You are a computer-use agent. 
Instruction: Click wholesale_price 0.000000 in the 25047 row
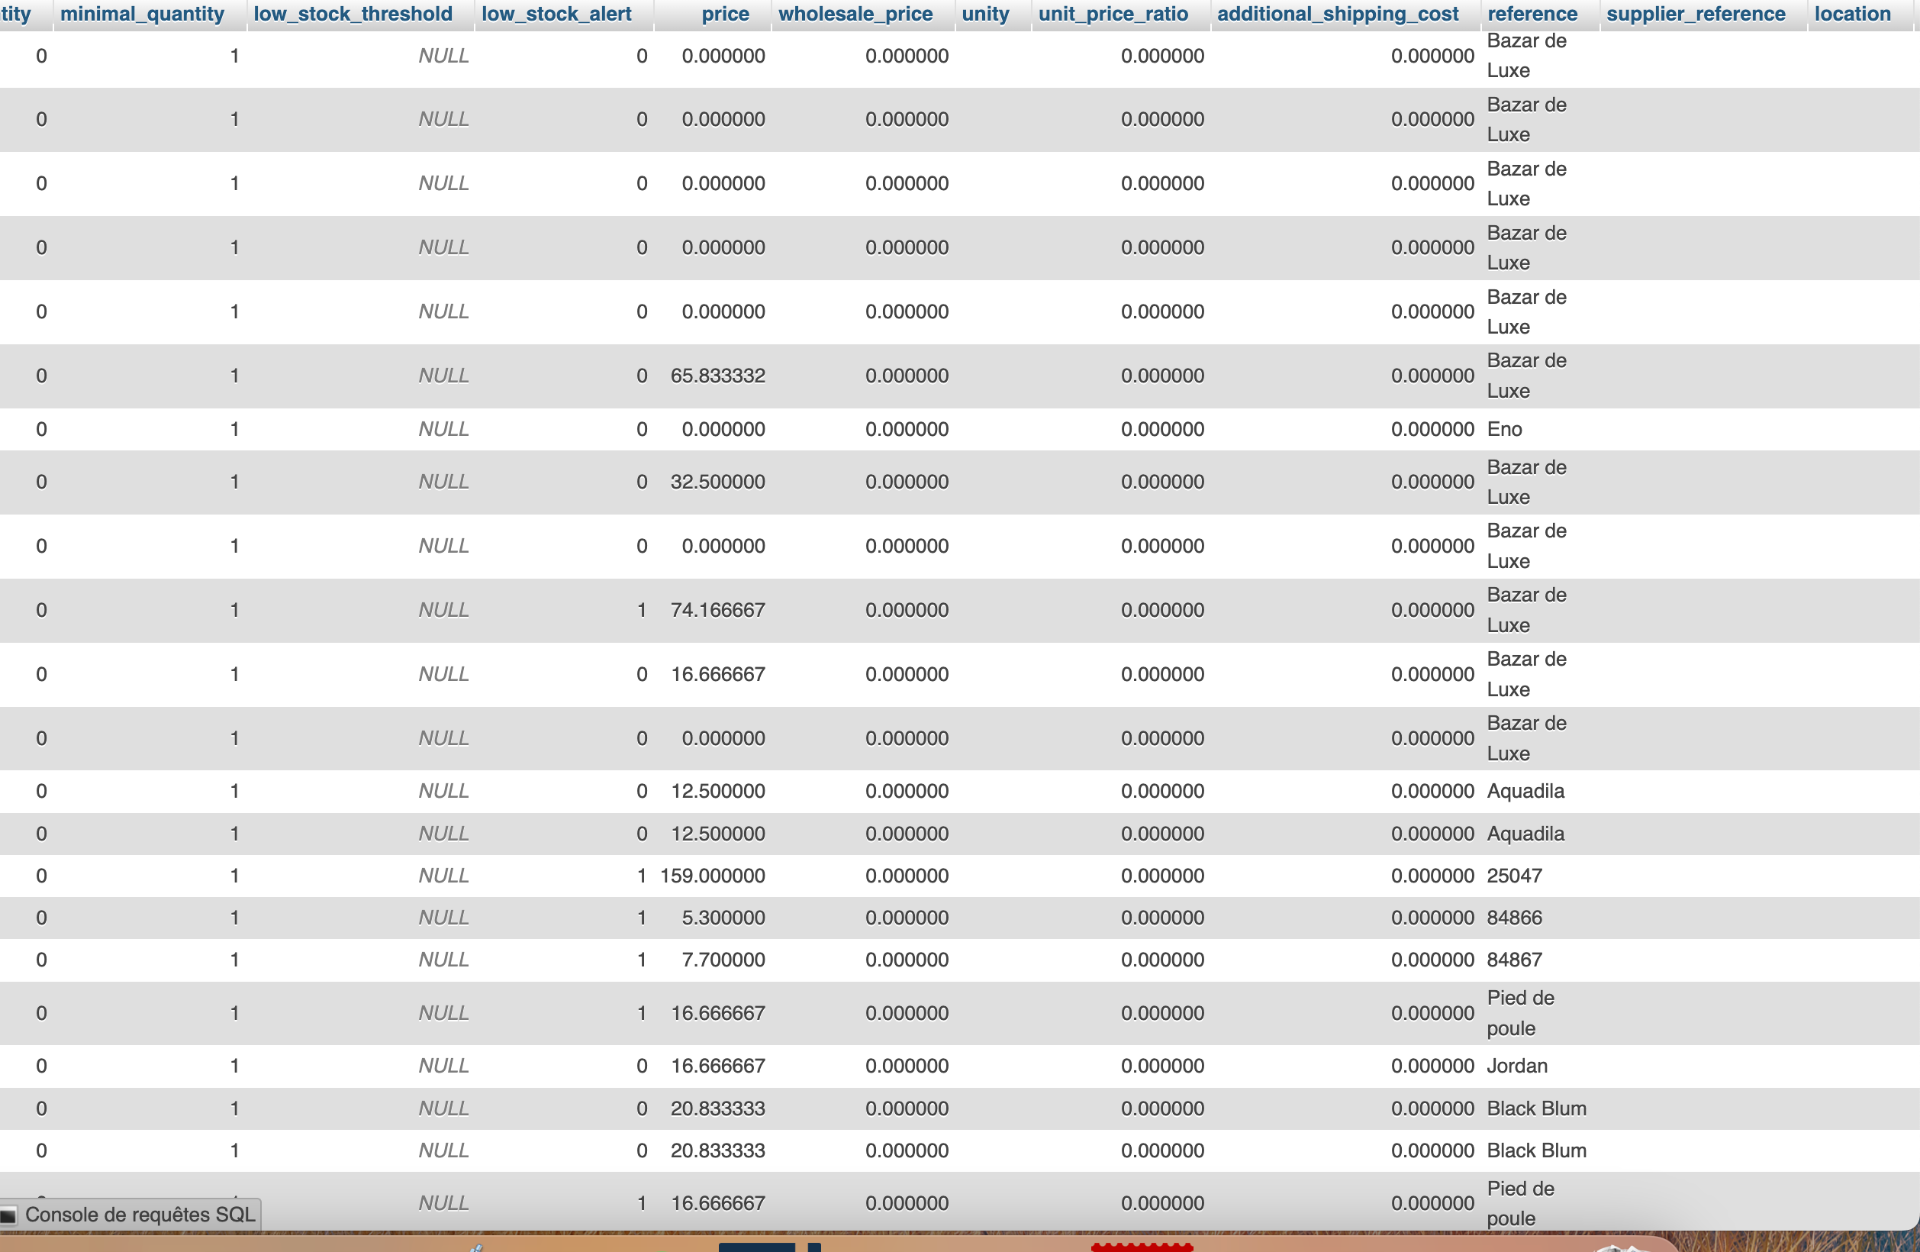point(907,876)
